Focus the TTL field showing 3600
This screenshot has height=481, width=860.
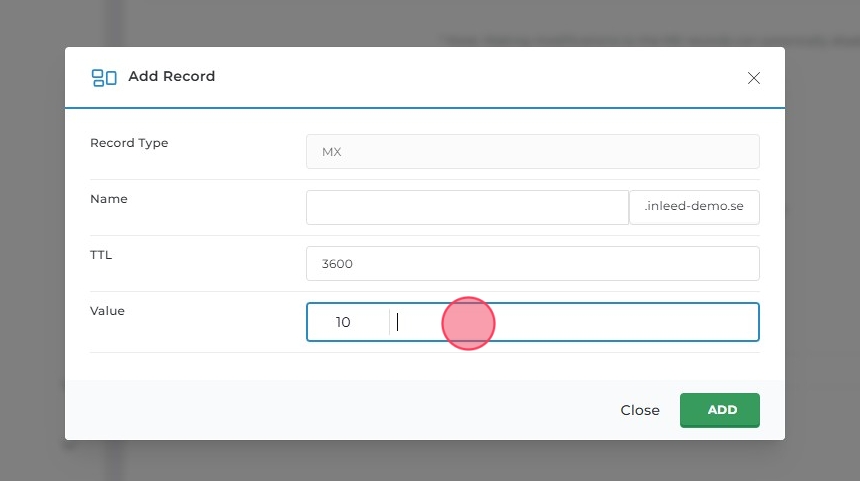(532, 264)
